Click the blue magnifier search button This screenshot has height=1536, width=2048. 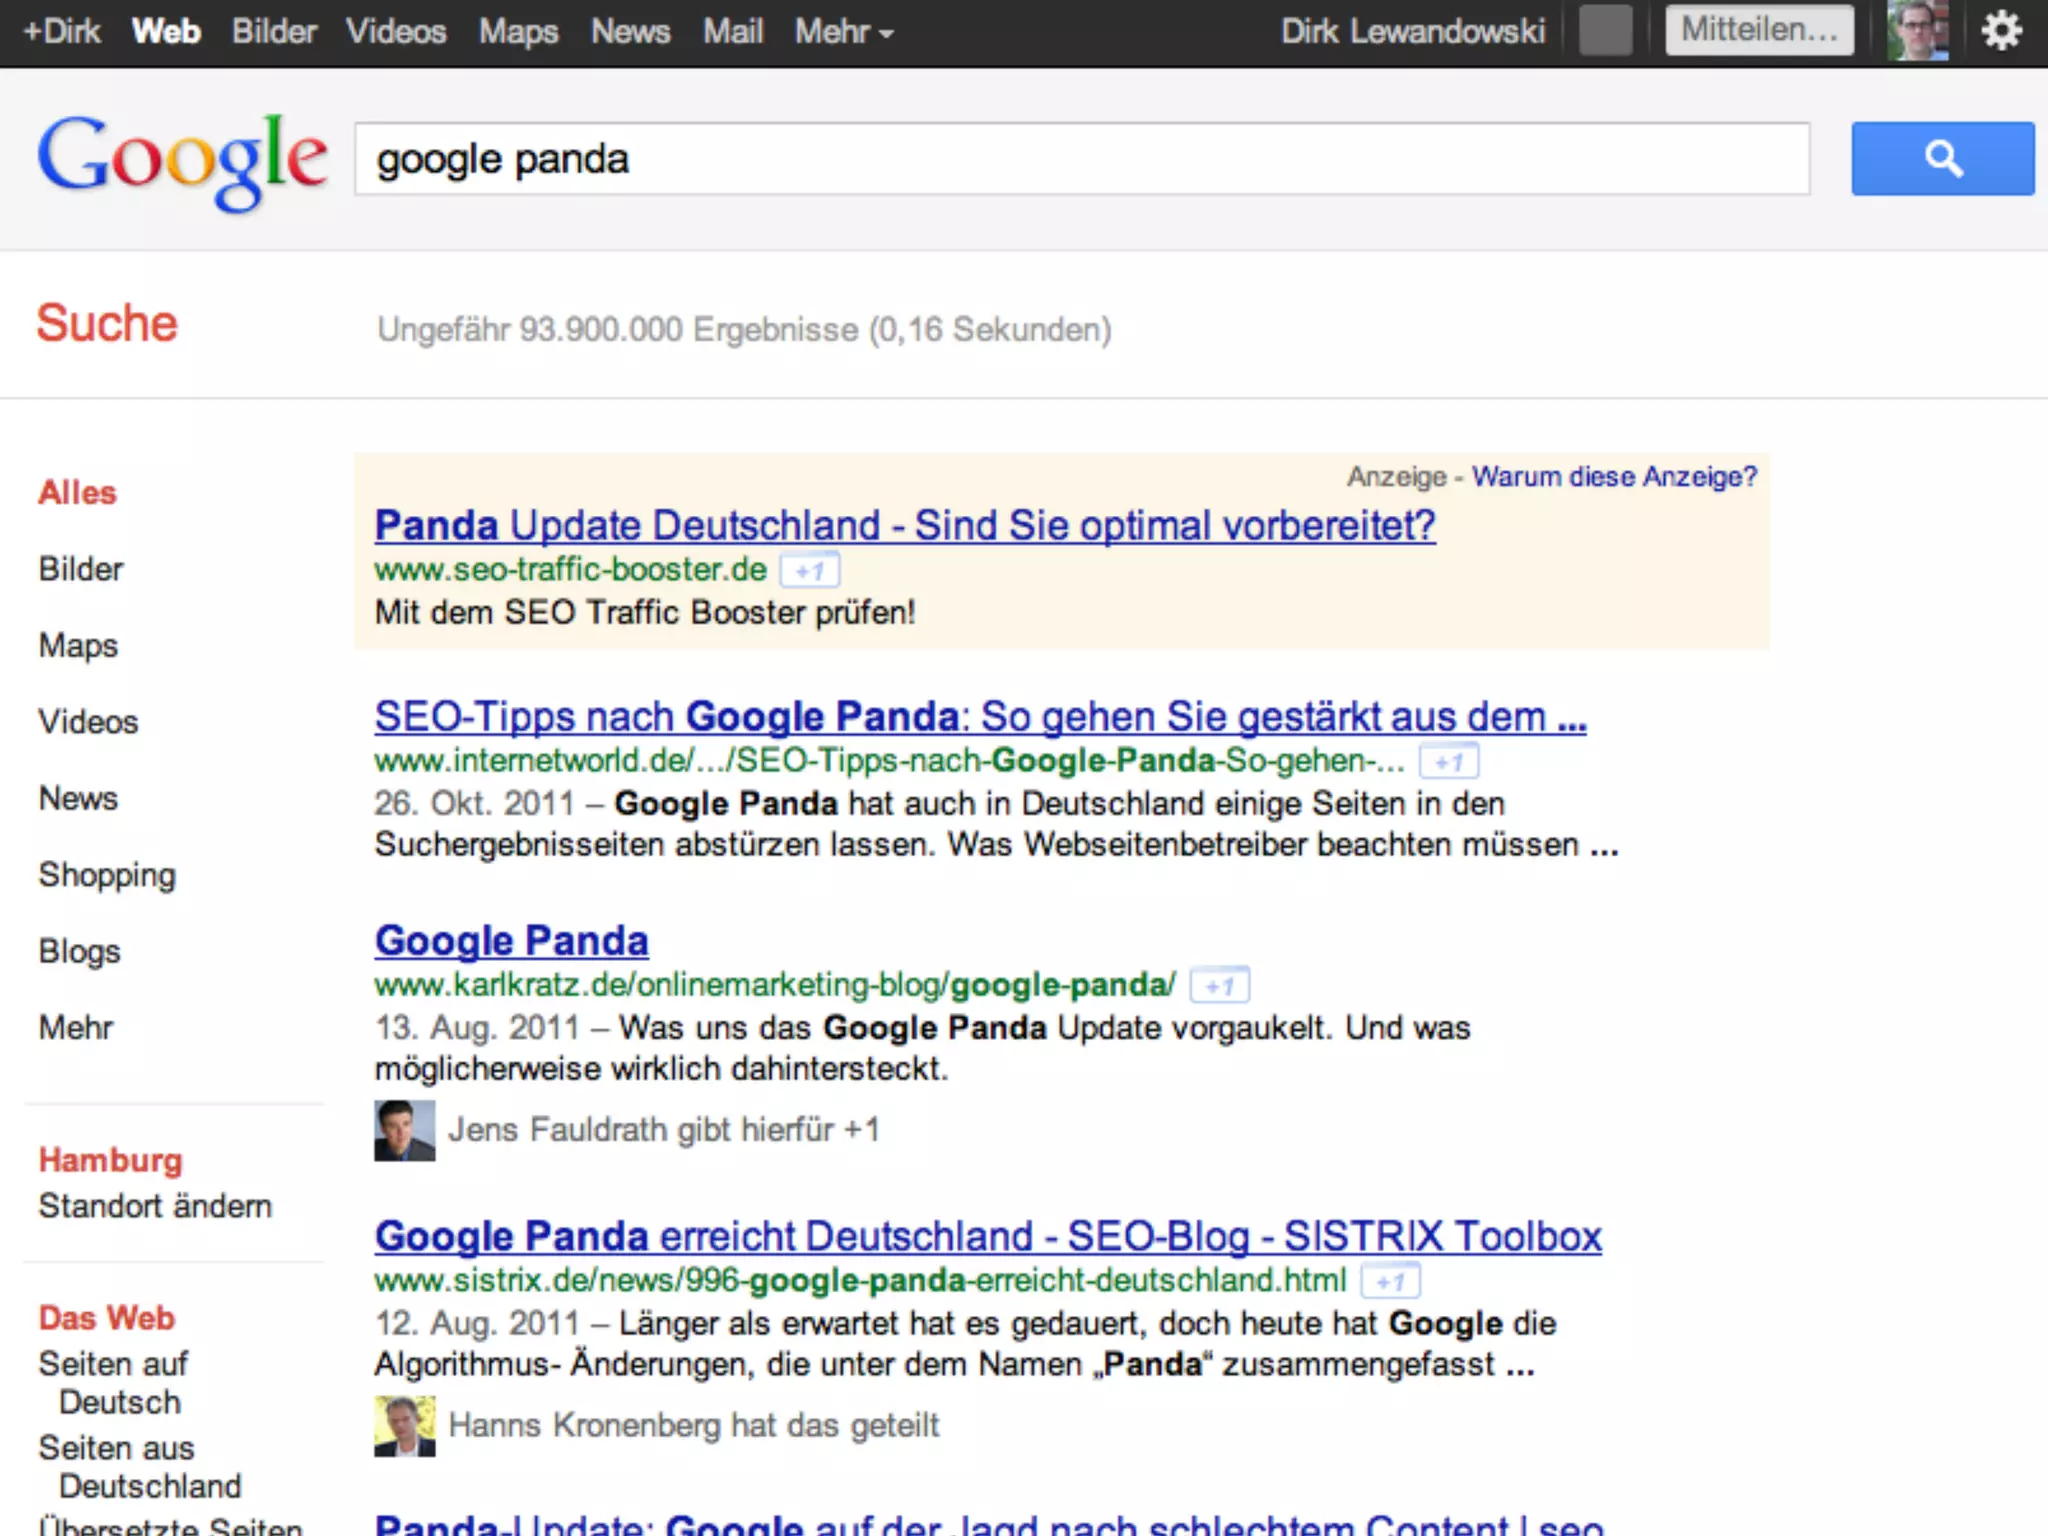click(1941, 158)
